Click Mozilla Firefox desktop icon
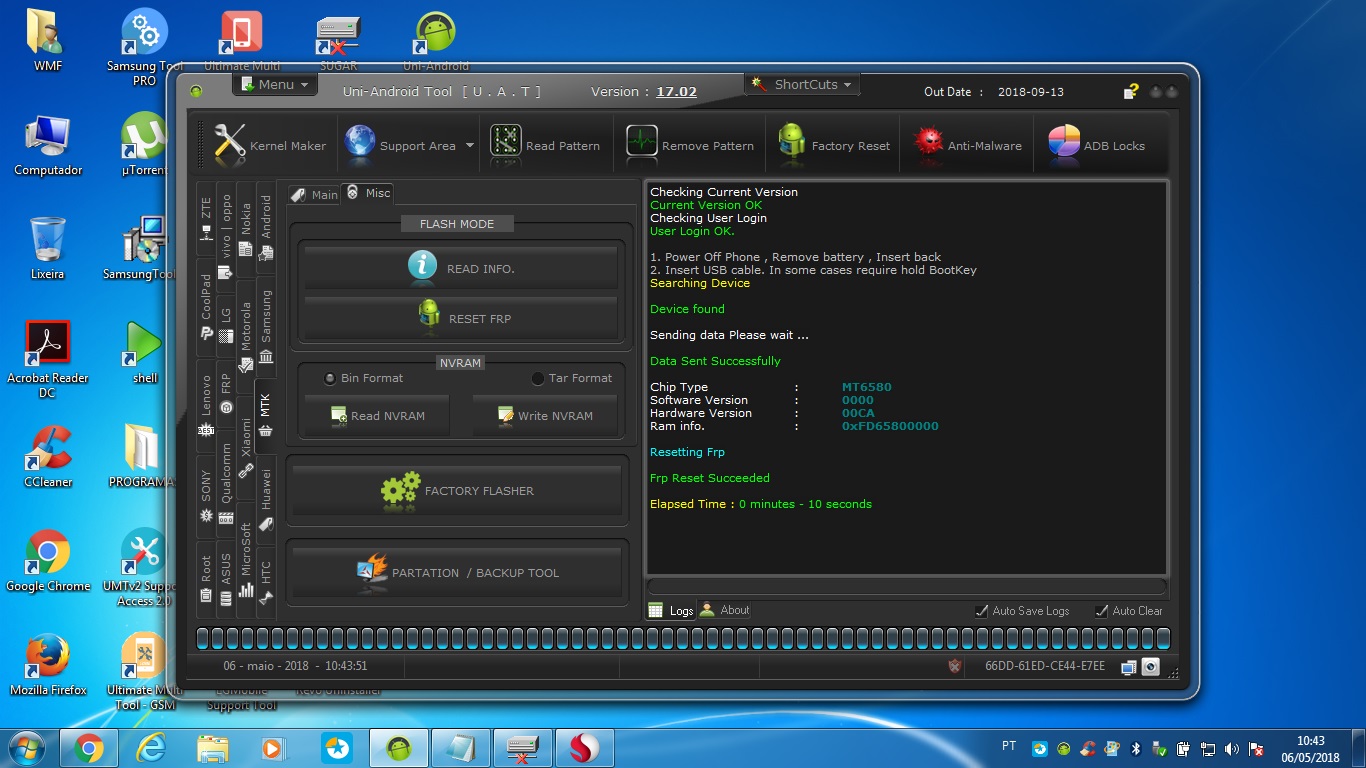The image size is (1366, 768). tap(48, 664)
